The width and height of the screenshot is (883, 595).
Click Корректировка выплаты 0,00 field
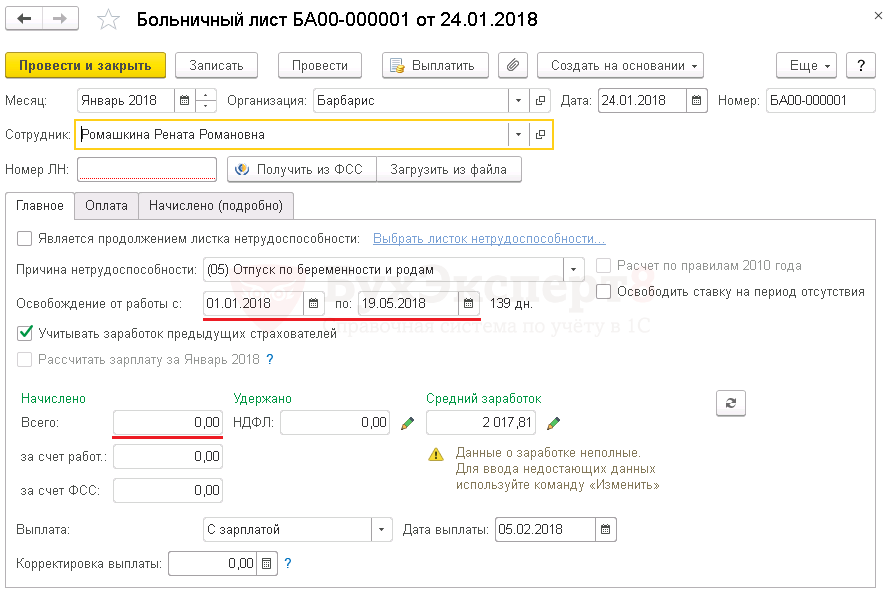tap(213, 563)
